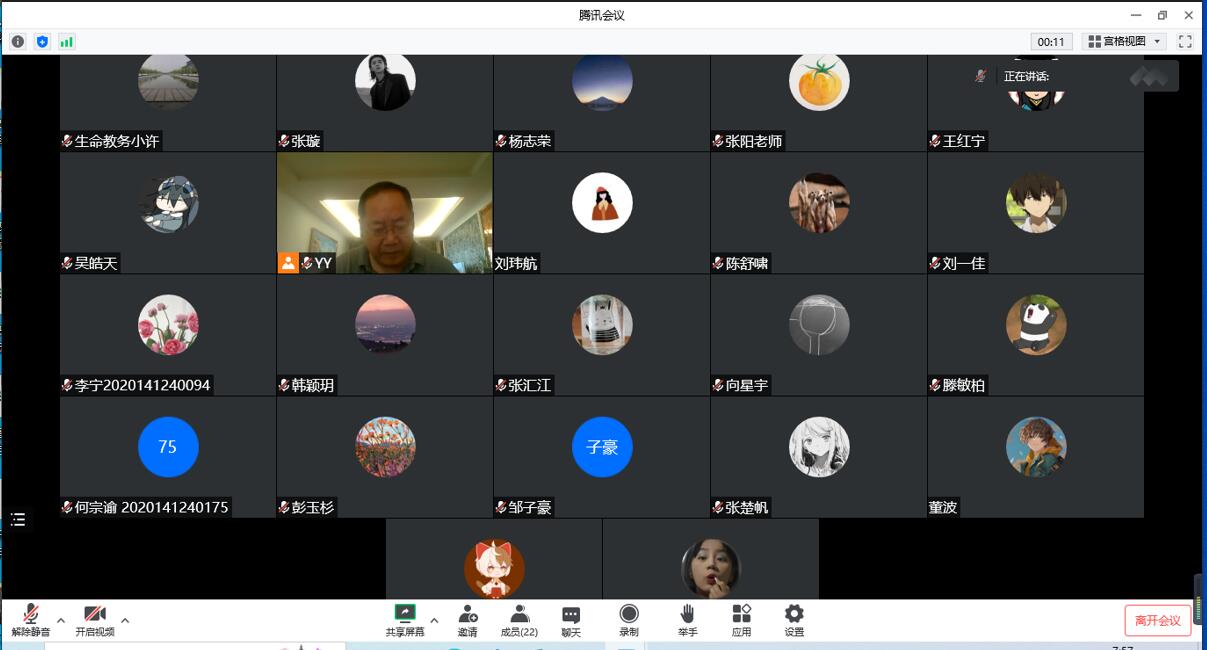Image resolution: width=1207 pixels, height=650 pixels.
Task: Open 设置 settings gear
Action: [x=794, y=620]
